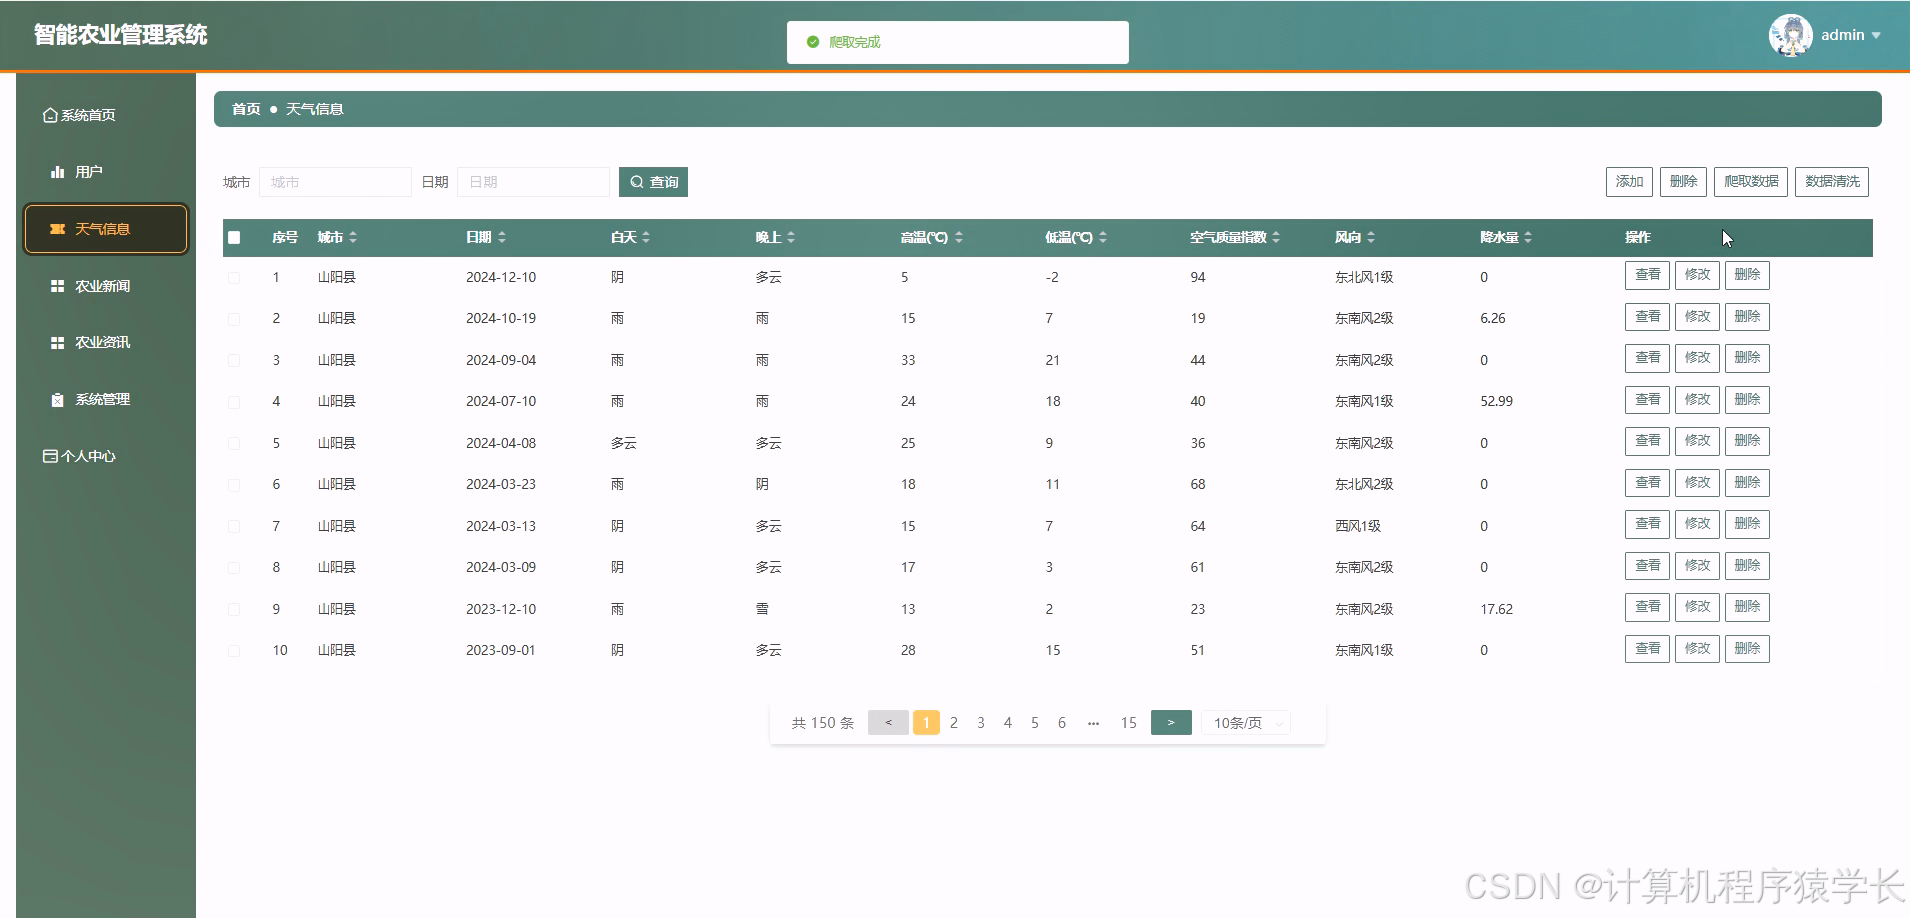Sort by 高温(℃) using its sort arrows

point(960,237)
